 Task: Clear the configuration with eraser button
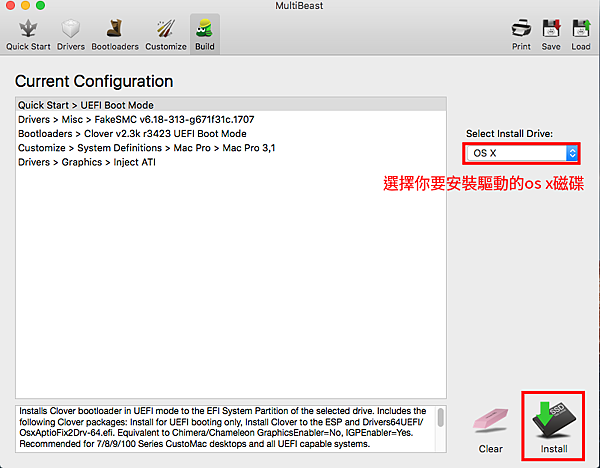click(x=491, y=430)
